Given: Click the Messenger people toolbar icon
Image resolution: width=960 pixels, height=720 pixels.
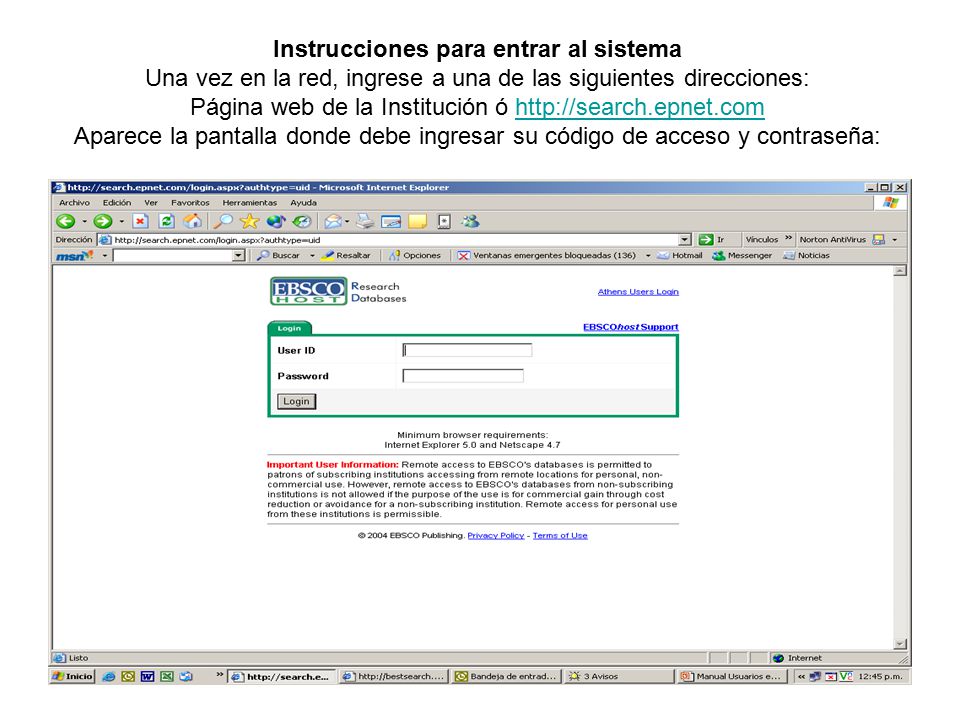Looking at the screenshot, I should tap(470, 221).
